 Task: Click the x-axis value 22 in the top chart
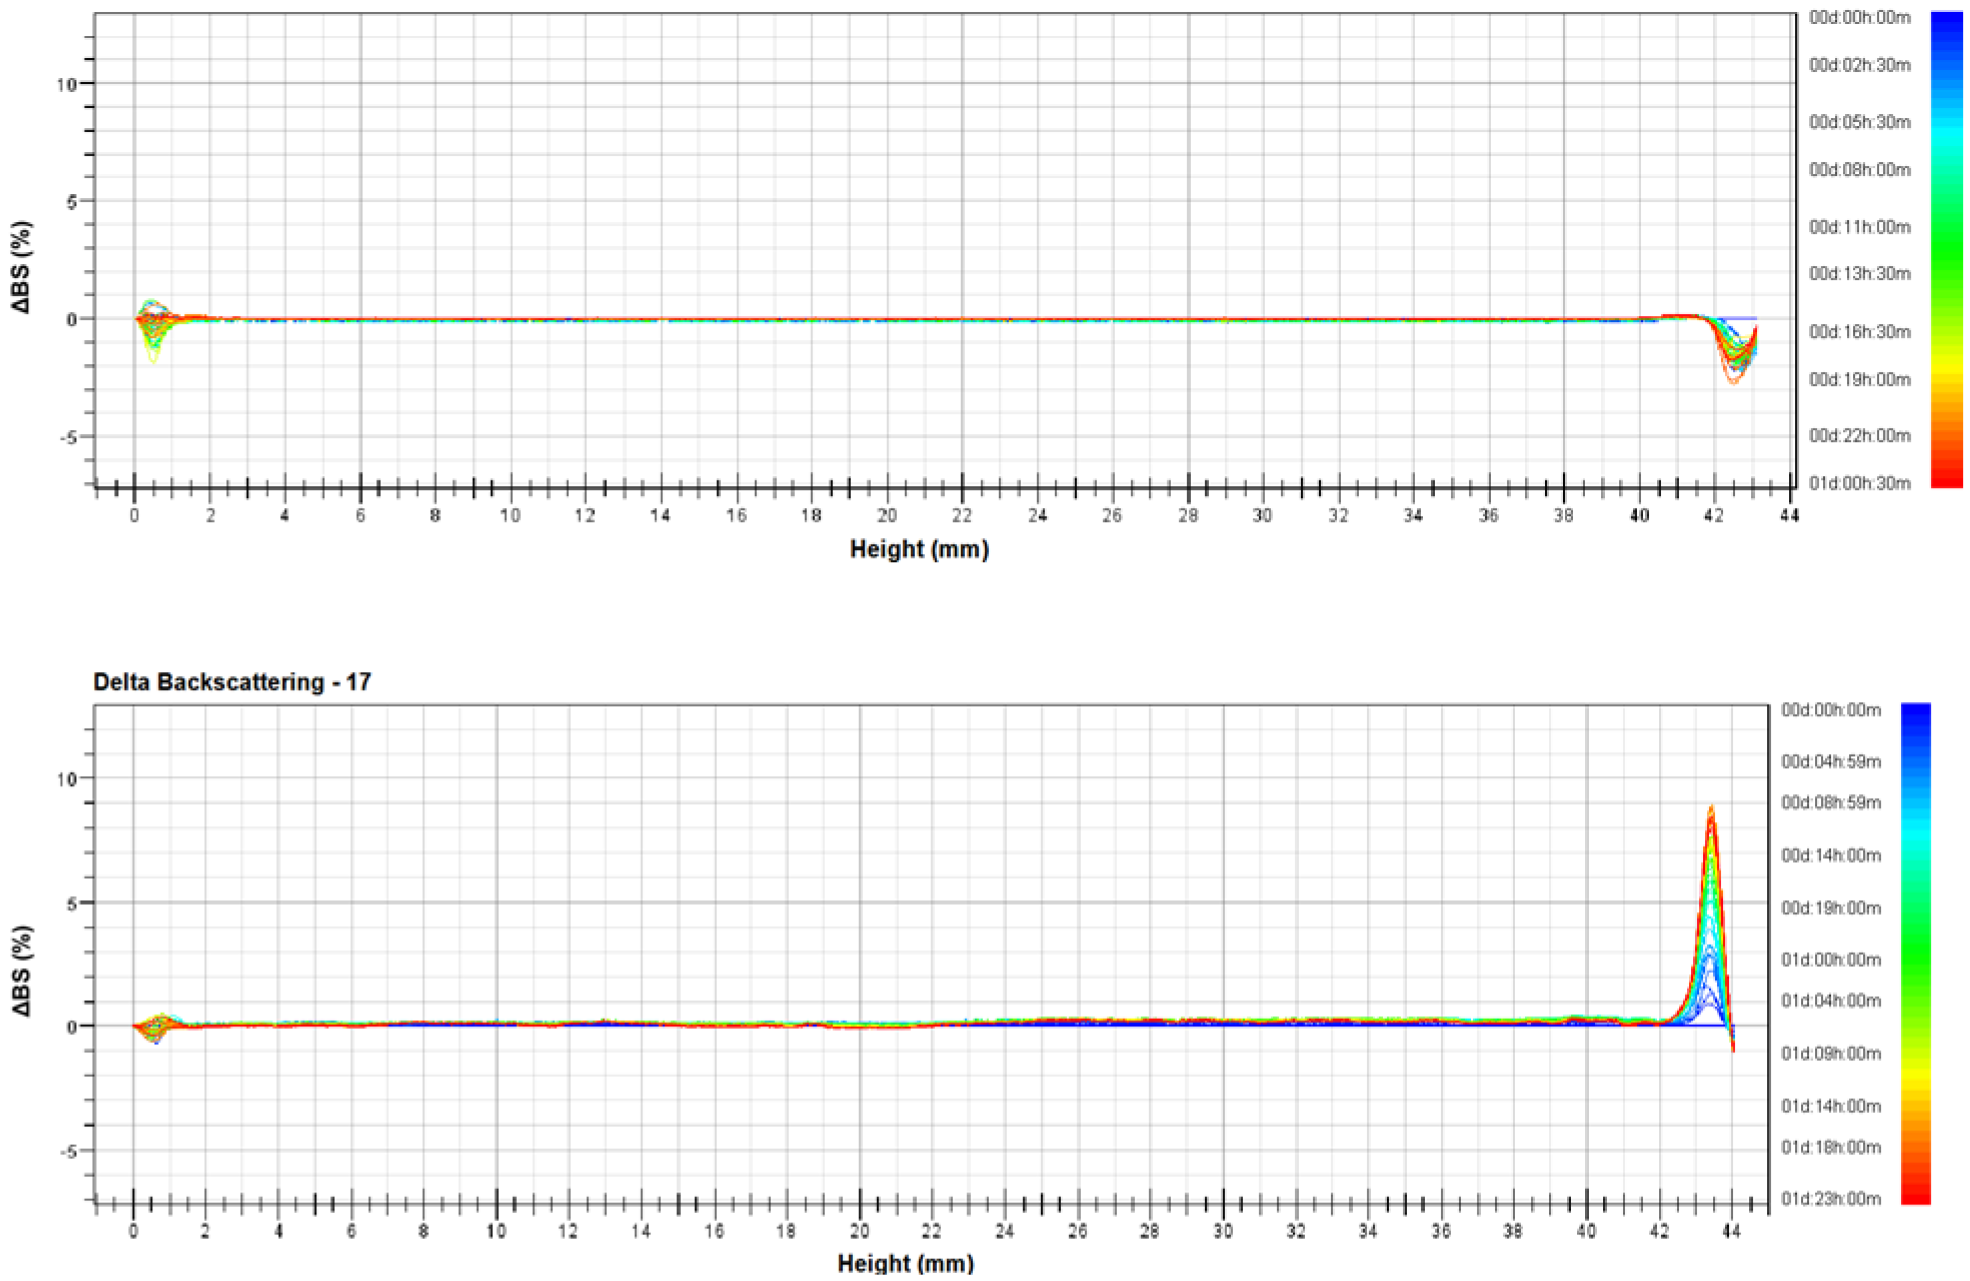[961, 516]
